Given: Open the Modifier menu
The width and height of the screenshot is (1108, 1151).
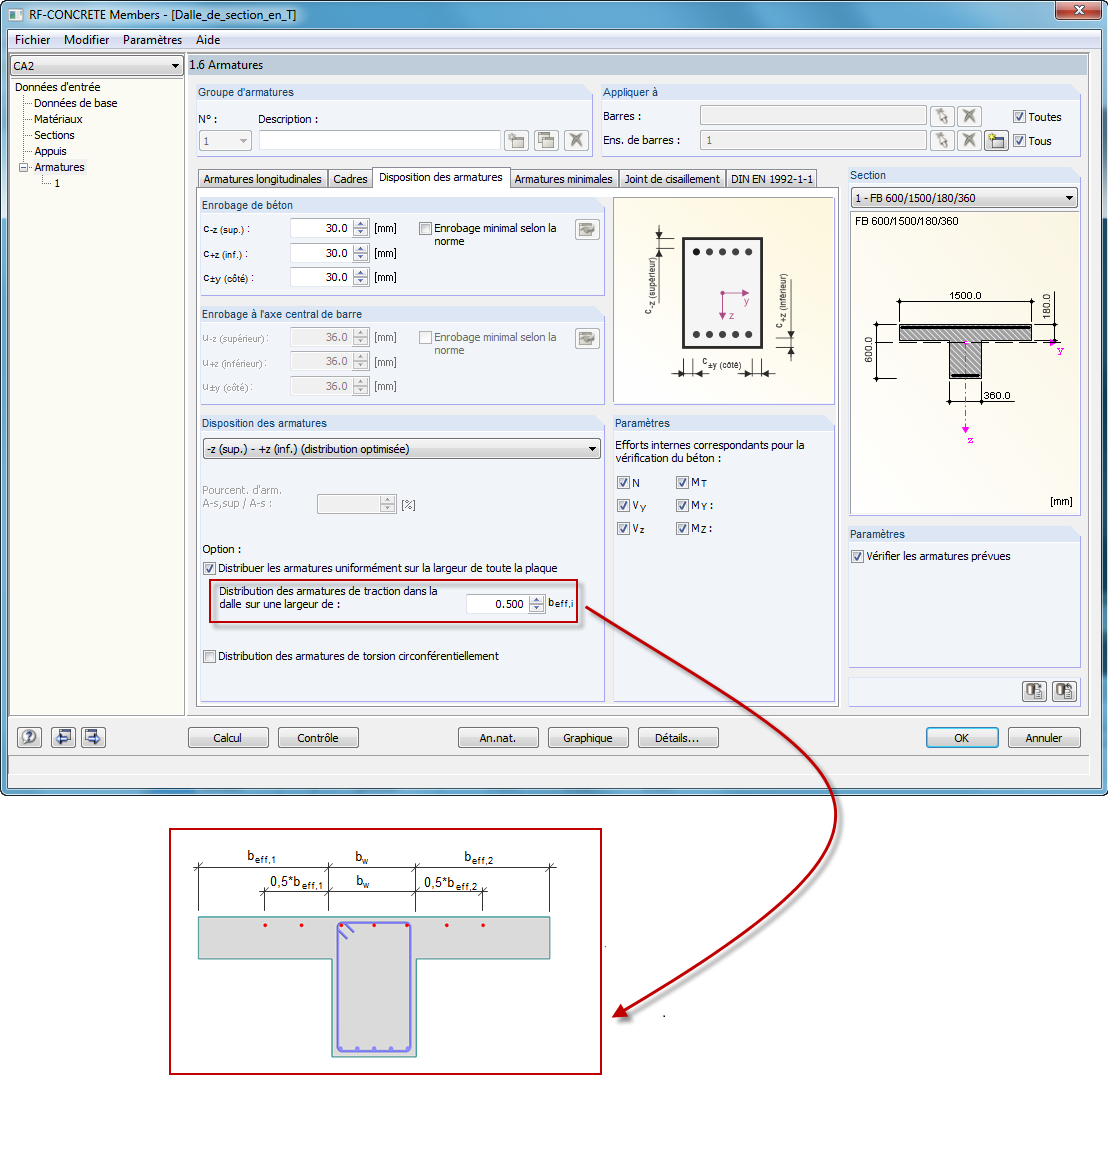Looking at the screenshot, I should pos(87,40).
